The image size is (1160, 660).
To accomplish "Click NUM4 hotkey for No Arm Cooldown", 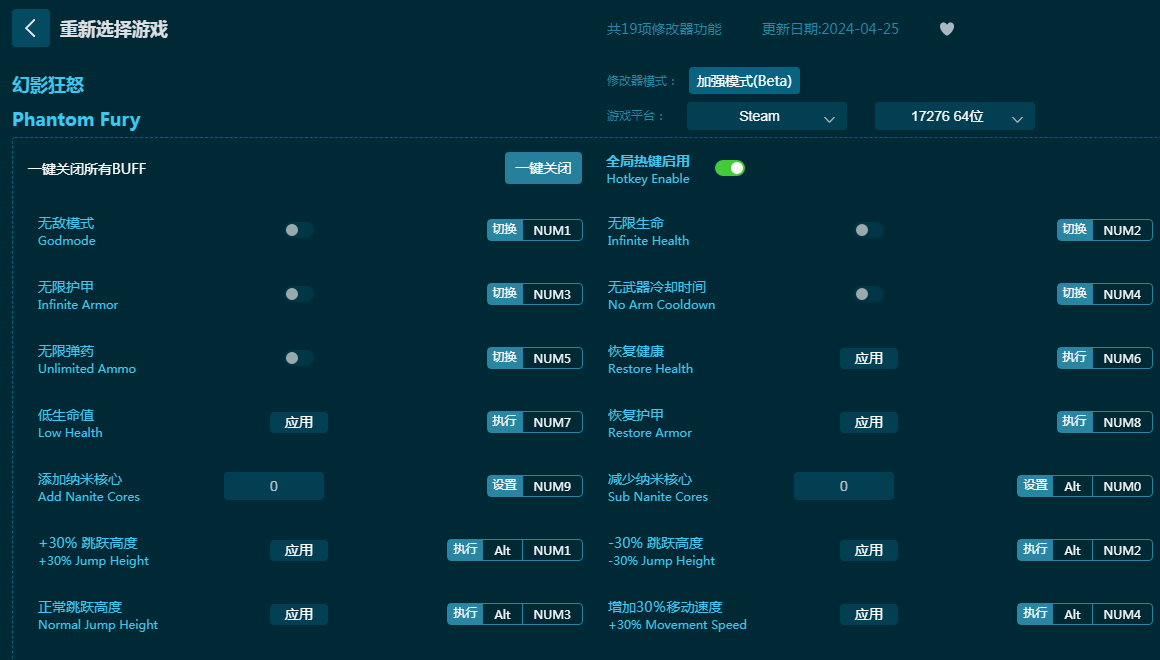I will point(1122,294).
